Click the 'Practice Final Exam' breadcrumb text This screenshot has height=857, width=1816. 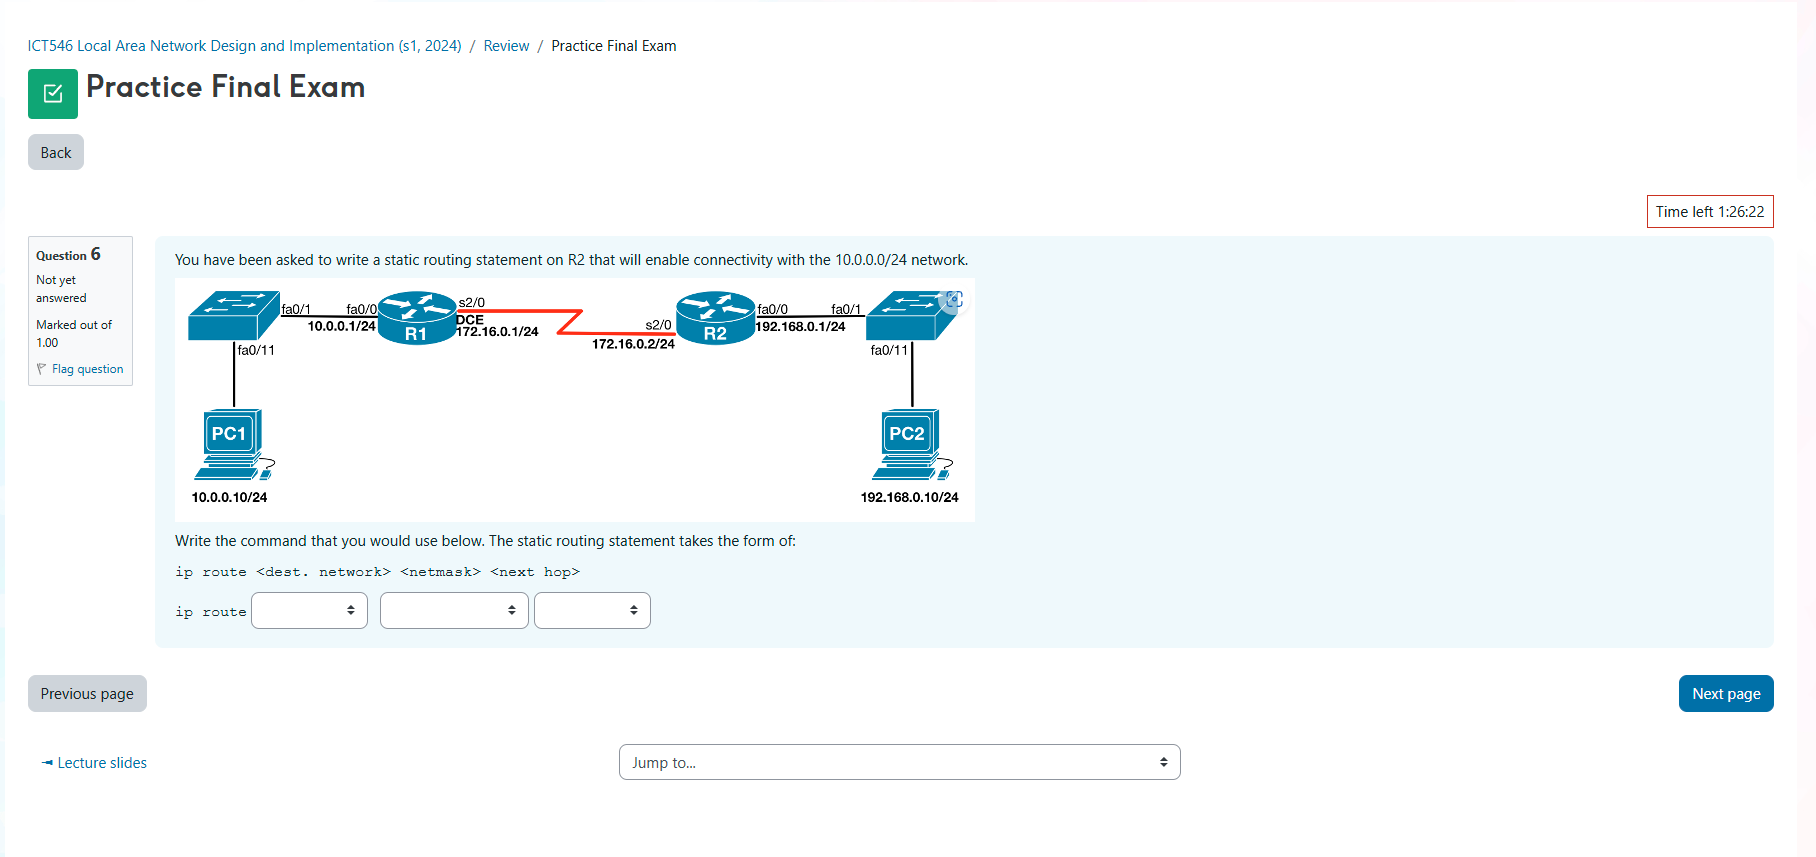[x=614, y=46]
